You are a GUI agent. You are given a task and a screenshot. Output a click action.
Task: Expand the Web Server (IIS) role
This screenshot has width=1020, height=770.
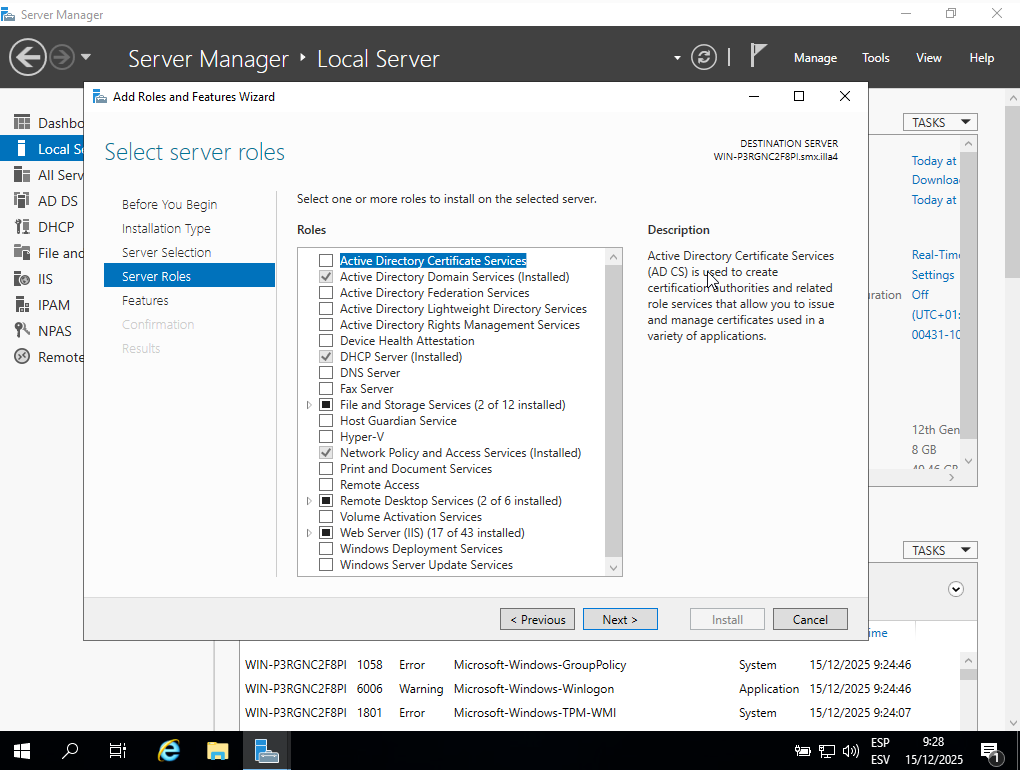click(310, 533)
